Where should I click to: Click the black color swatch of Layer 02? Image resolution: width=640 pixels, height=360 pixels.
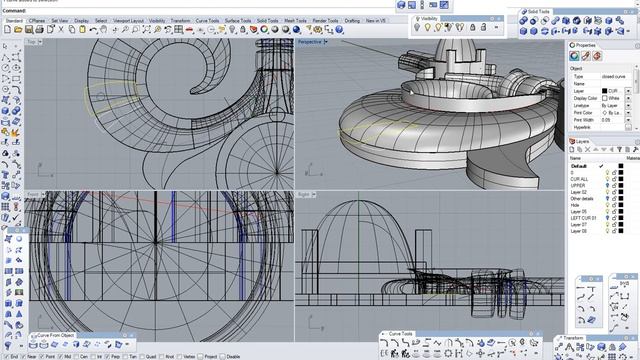(x=621, y=192)
